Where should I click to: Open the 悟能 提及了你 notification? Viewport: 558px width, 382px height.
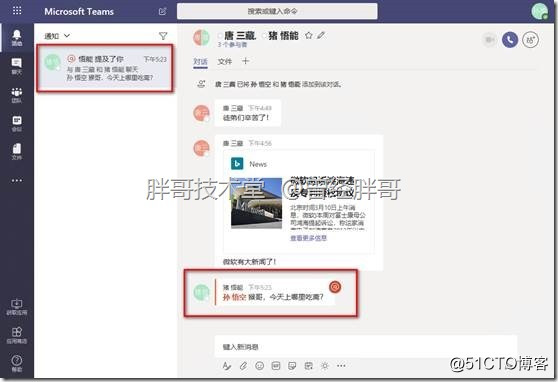pyautogui.click(x=105, y=68)
